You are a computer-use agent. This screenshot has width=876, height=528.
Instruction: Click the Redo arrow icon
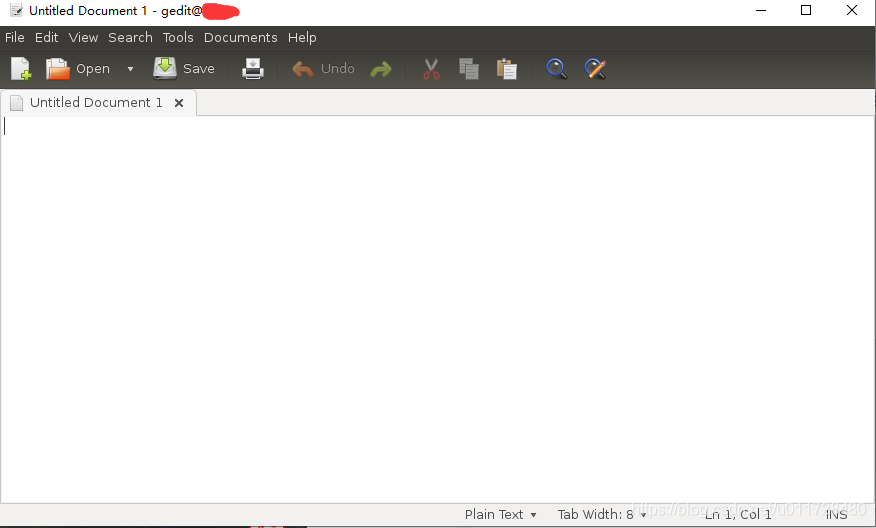coord(381,69)
